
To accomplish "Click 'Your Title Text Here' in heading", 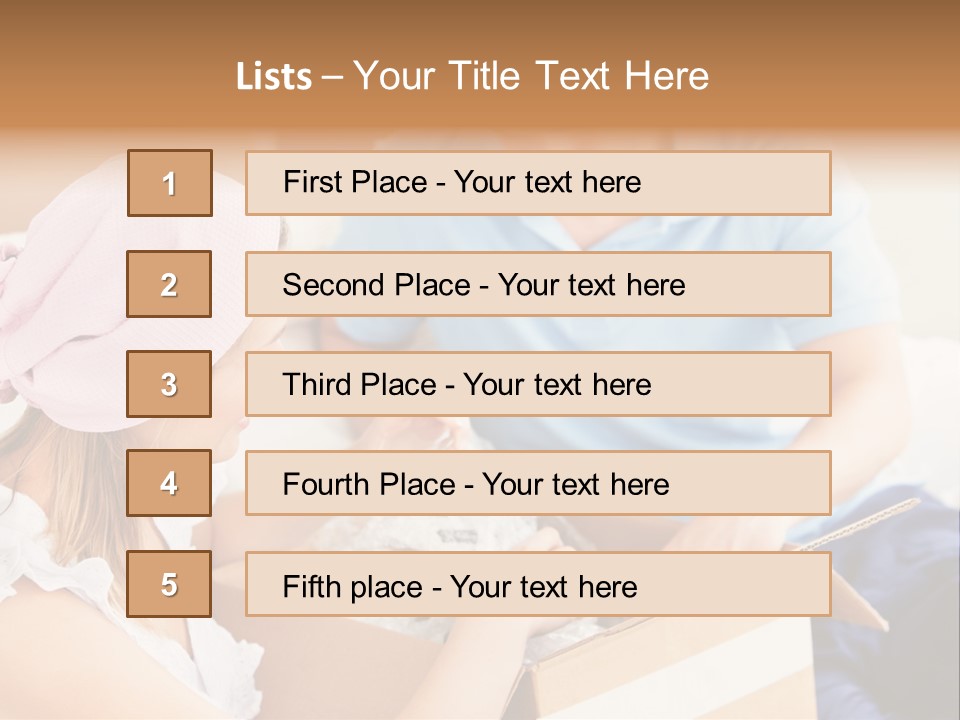I will pyautogui.click(x=531, y=76).
